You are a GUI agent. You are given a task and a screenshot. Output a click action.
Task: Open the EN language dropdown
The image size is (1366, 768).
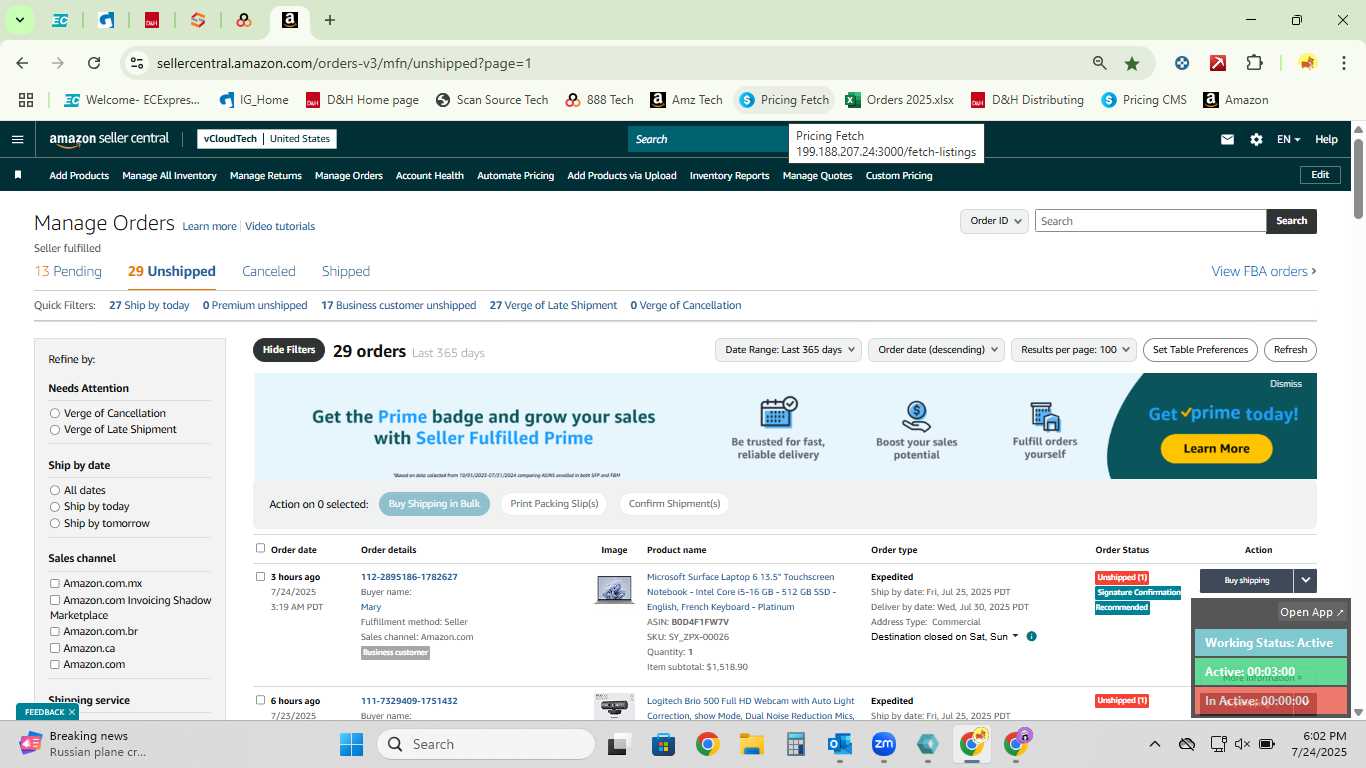(1288, 139)
